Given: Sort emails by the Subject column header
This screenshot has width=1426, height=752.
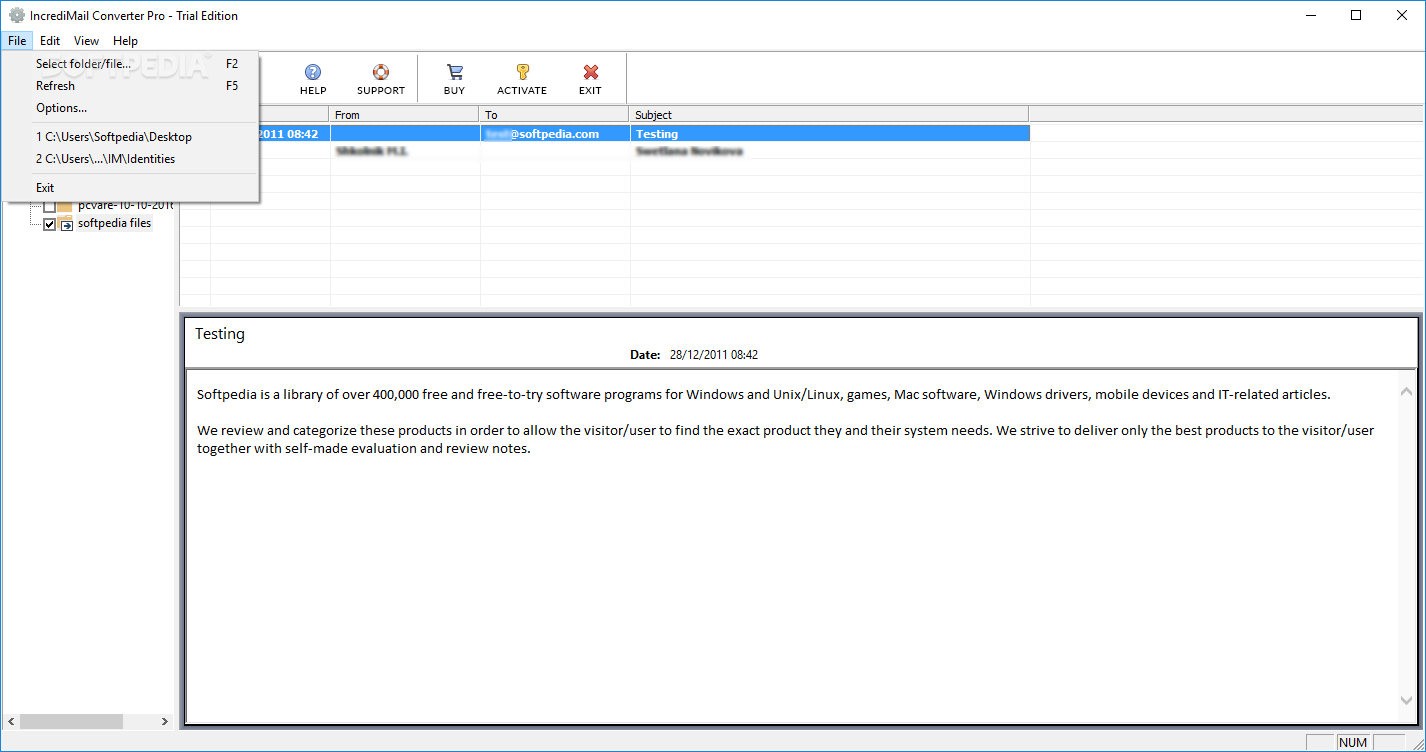Looking at the screenshot, I should pos(830,115).
